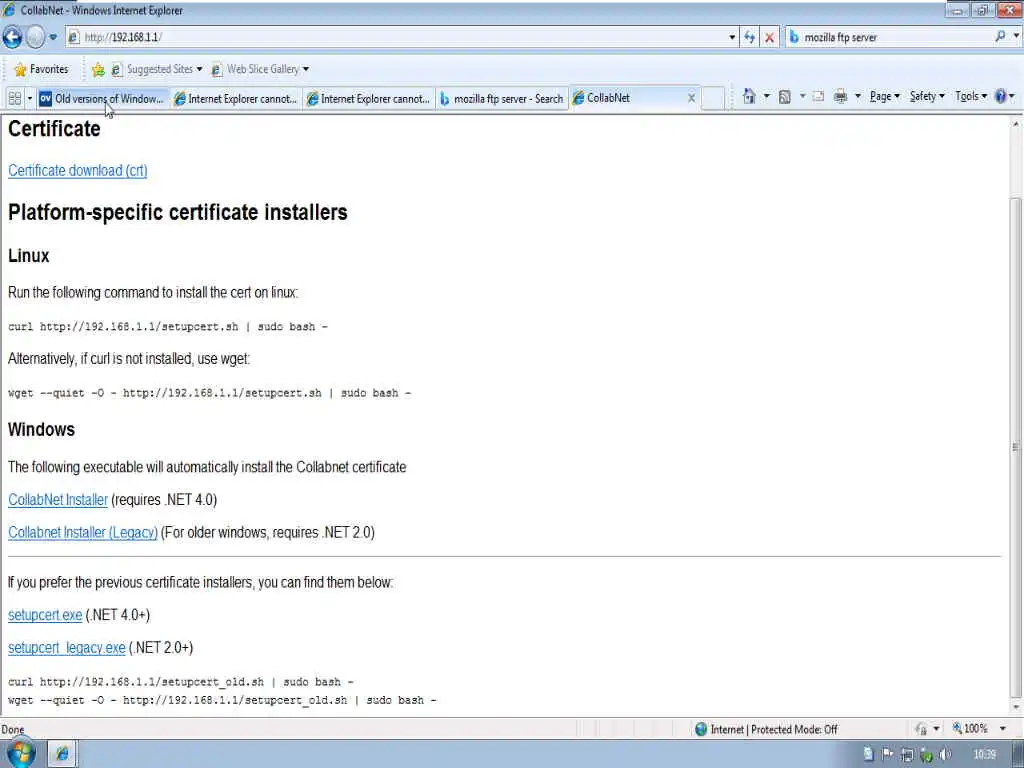Click the green shield tray icon

tap(925, 756)
